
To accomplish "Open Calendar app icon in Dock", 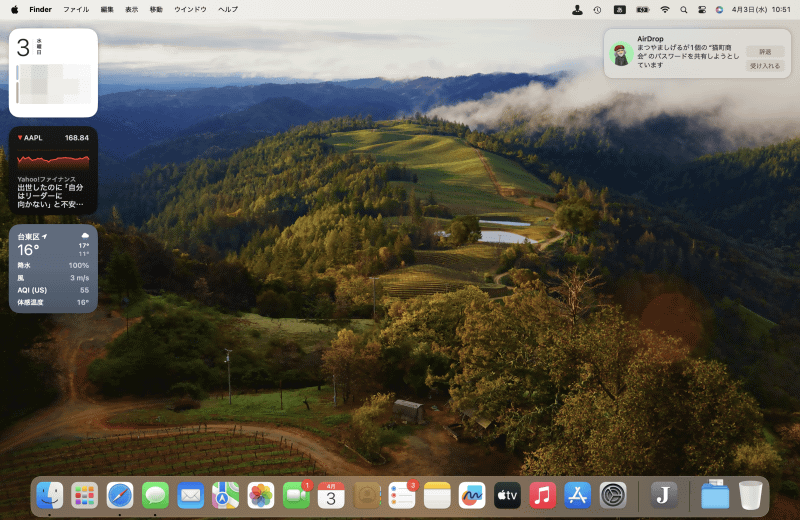I will [x=331, y=495].
